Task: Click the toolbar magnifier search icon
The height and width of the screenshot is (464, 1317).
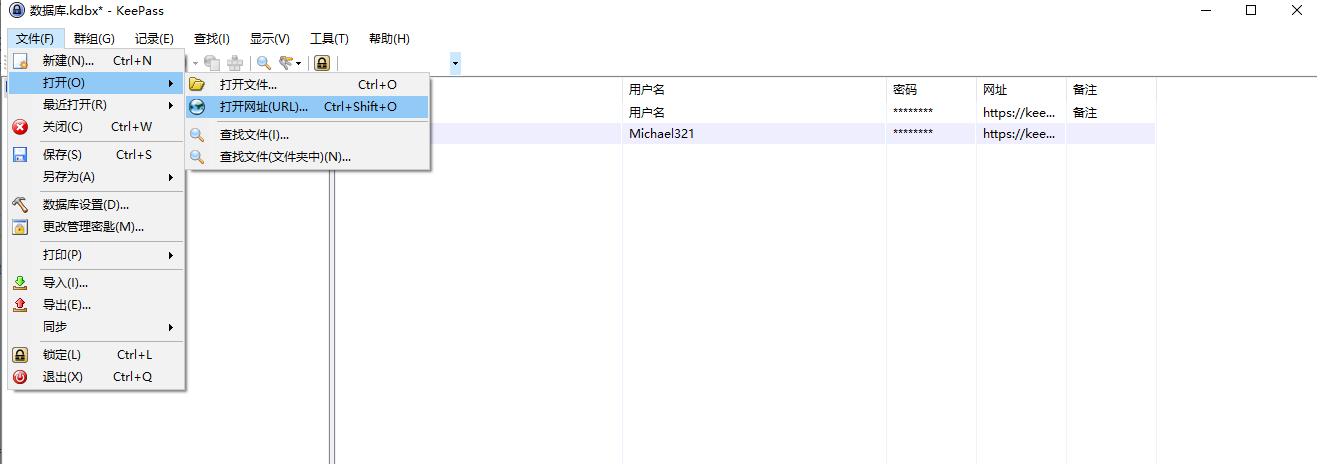Action: (x=264, y=63)
